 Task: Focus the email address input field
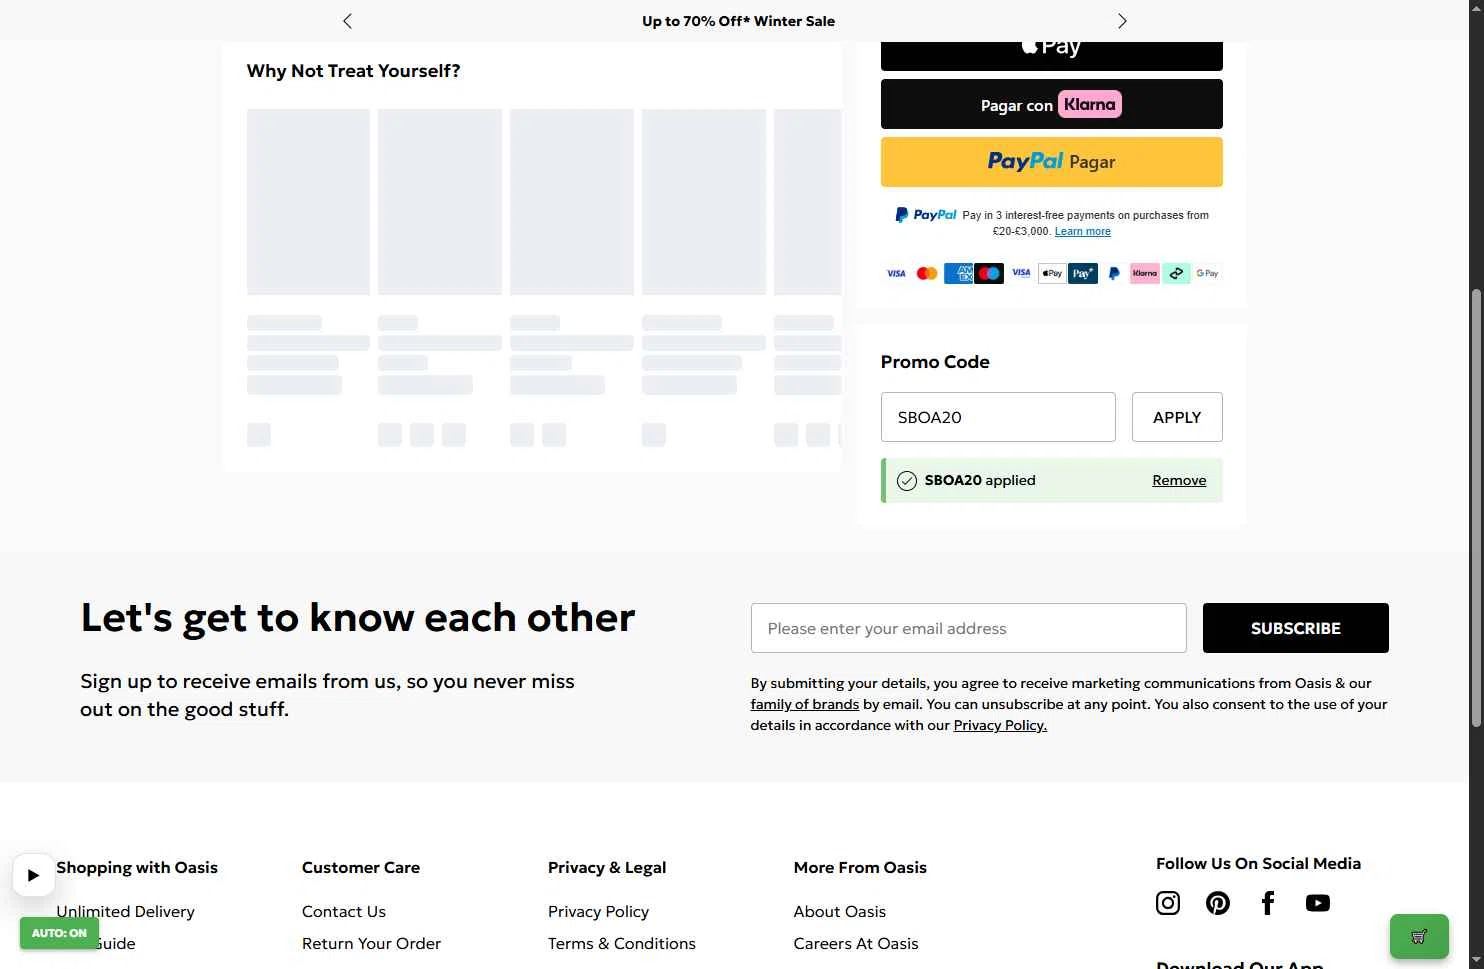click(968, 628)
